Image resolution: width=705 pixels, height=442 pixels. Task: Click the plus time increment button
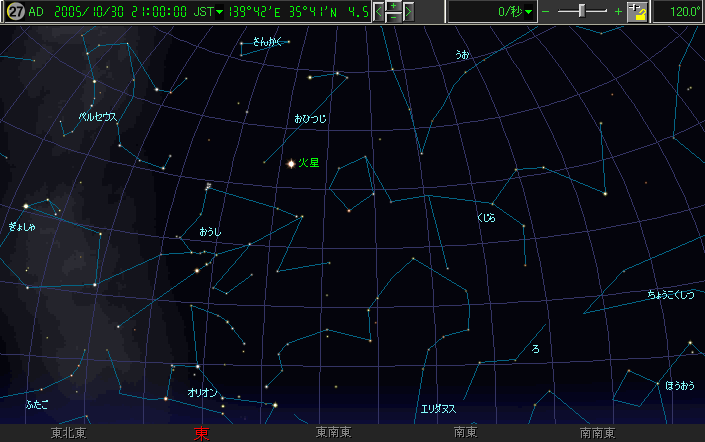[394, 7]
